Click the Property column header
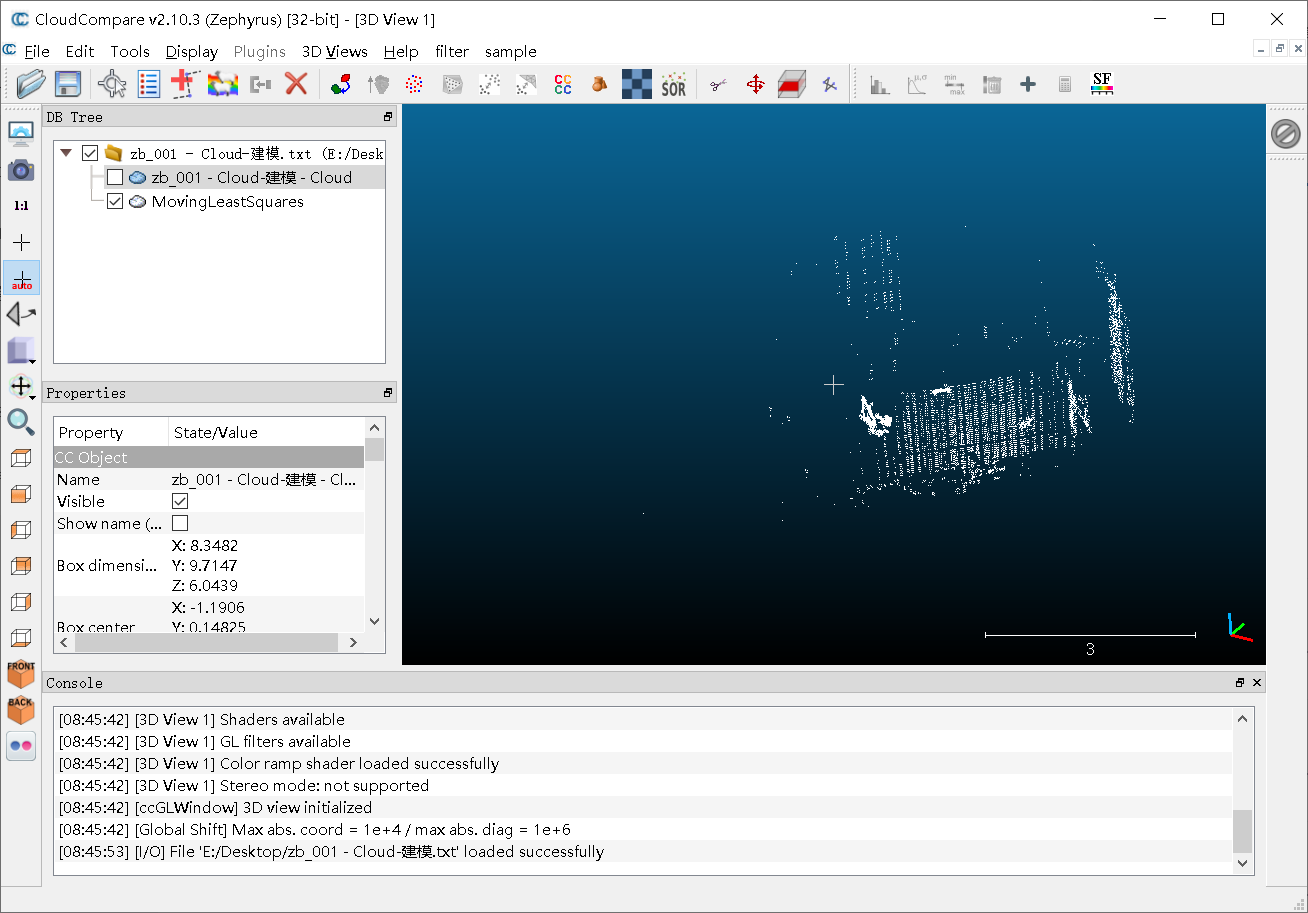This screenshot has width=1308, height=913. 111,432
